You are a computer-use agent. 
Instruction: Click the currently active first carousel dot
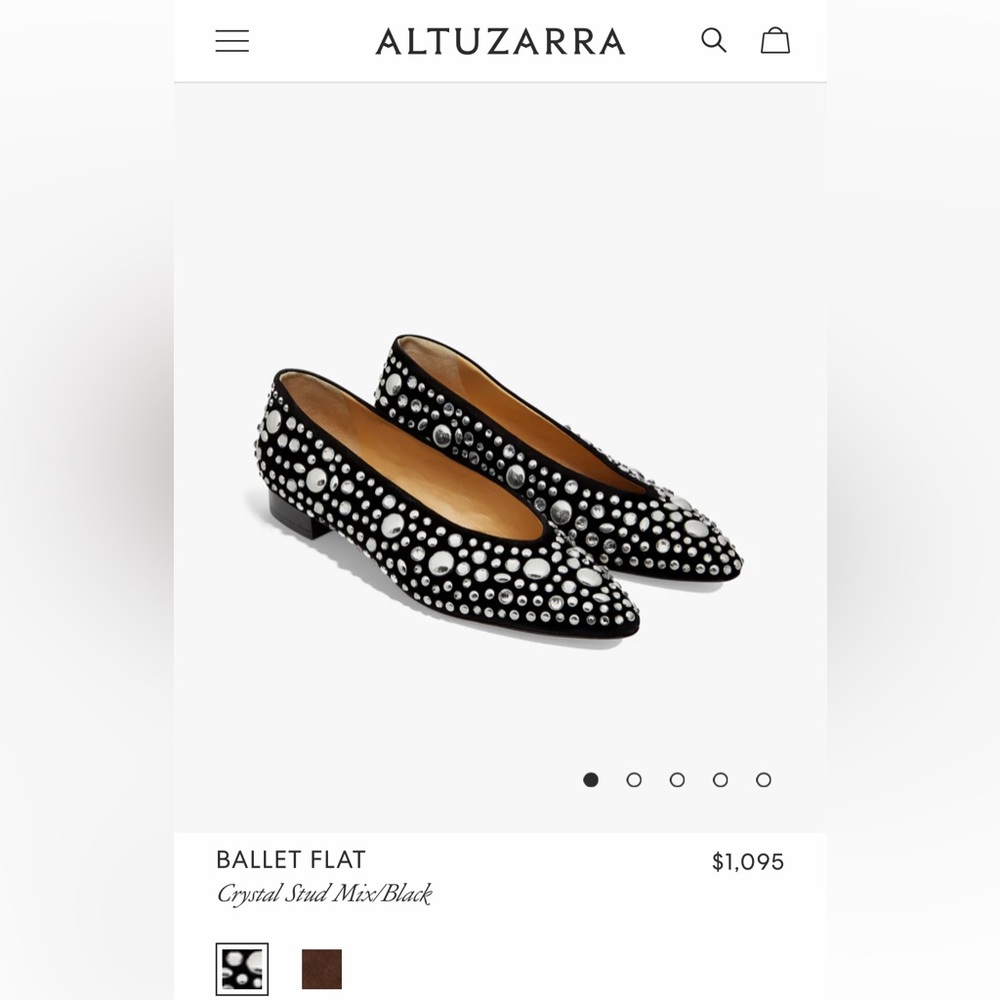(590, 779)
